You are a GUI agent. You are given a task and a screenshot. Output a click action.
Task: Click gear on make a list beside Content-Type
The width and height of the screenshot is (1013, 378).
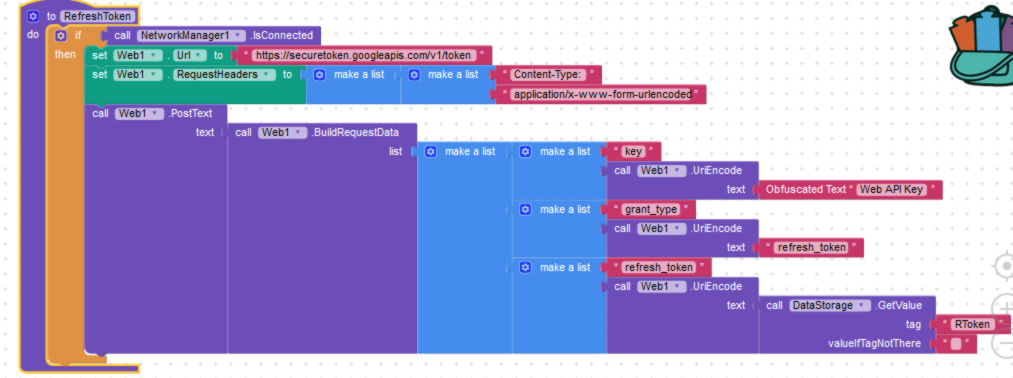click(x=414, y=74)
